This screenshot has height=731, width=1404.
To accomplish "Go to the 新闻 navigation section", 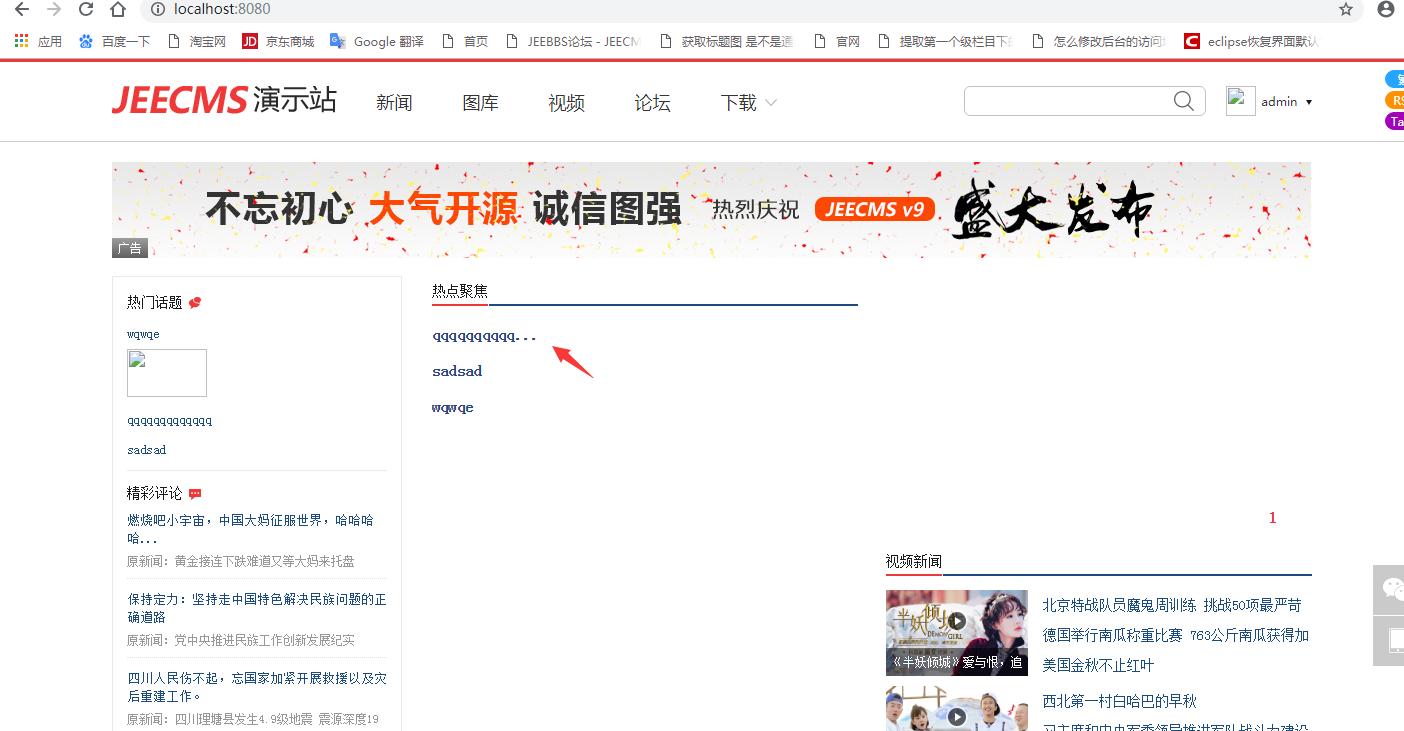I will click(394, 103).
